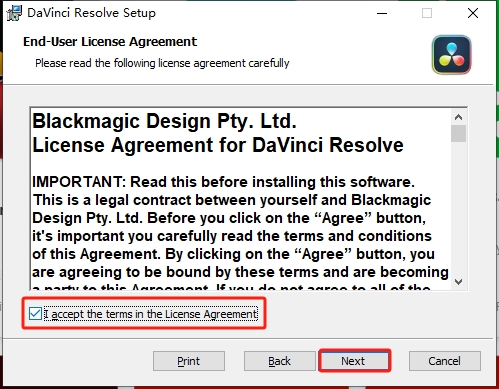Click the installer icon in title bar
The height and width of the screenshot is (389, 499).
tap(14, 13)
